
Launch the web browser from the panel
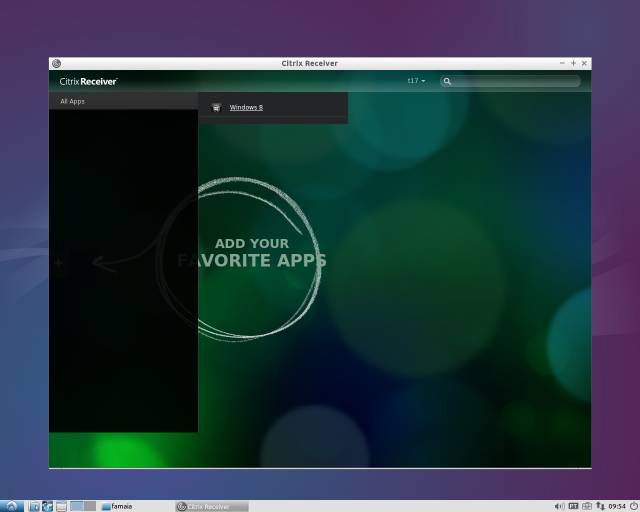tap(47, 506)
